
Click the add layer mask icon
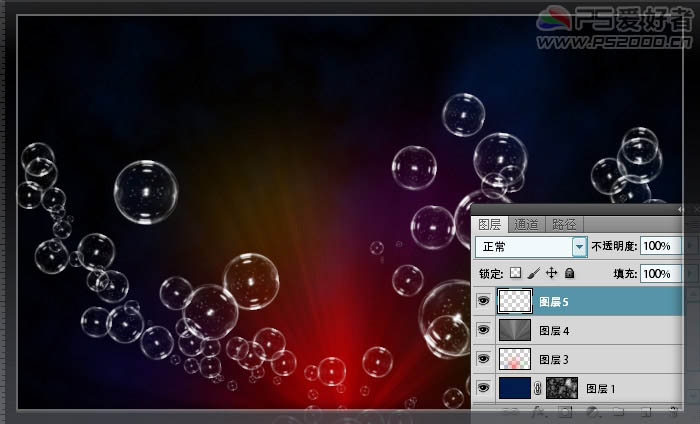click(x=563, y=411)
